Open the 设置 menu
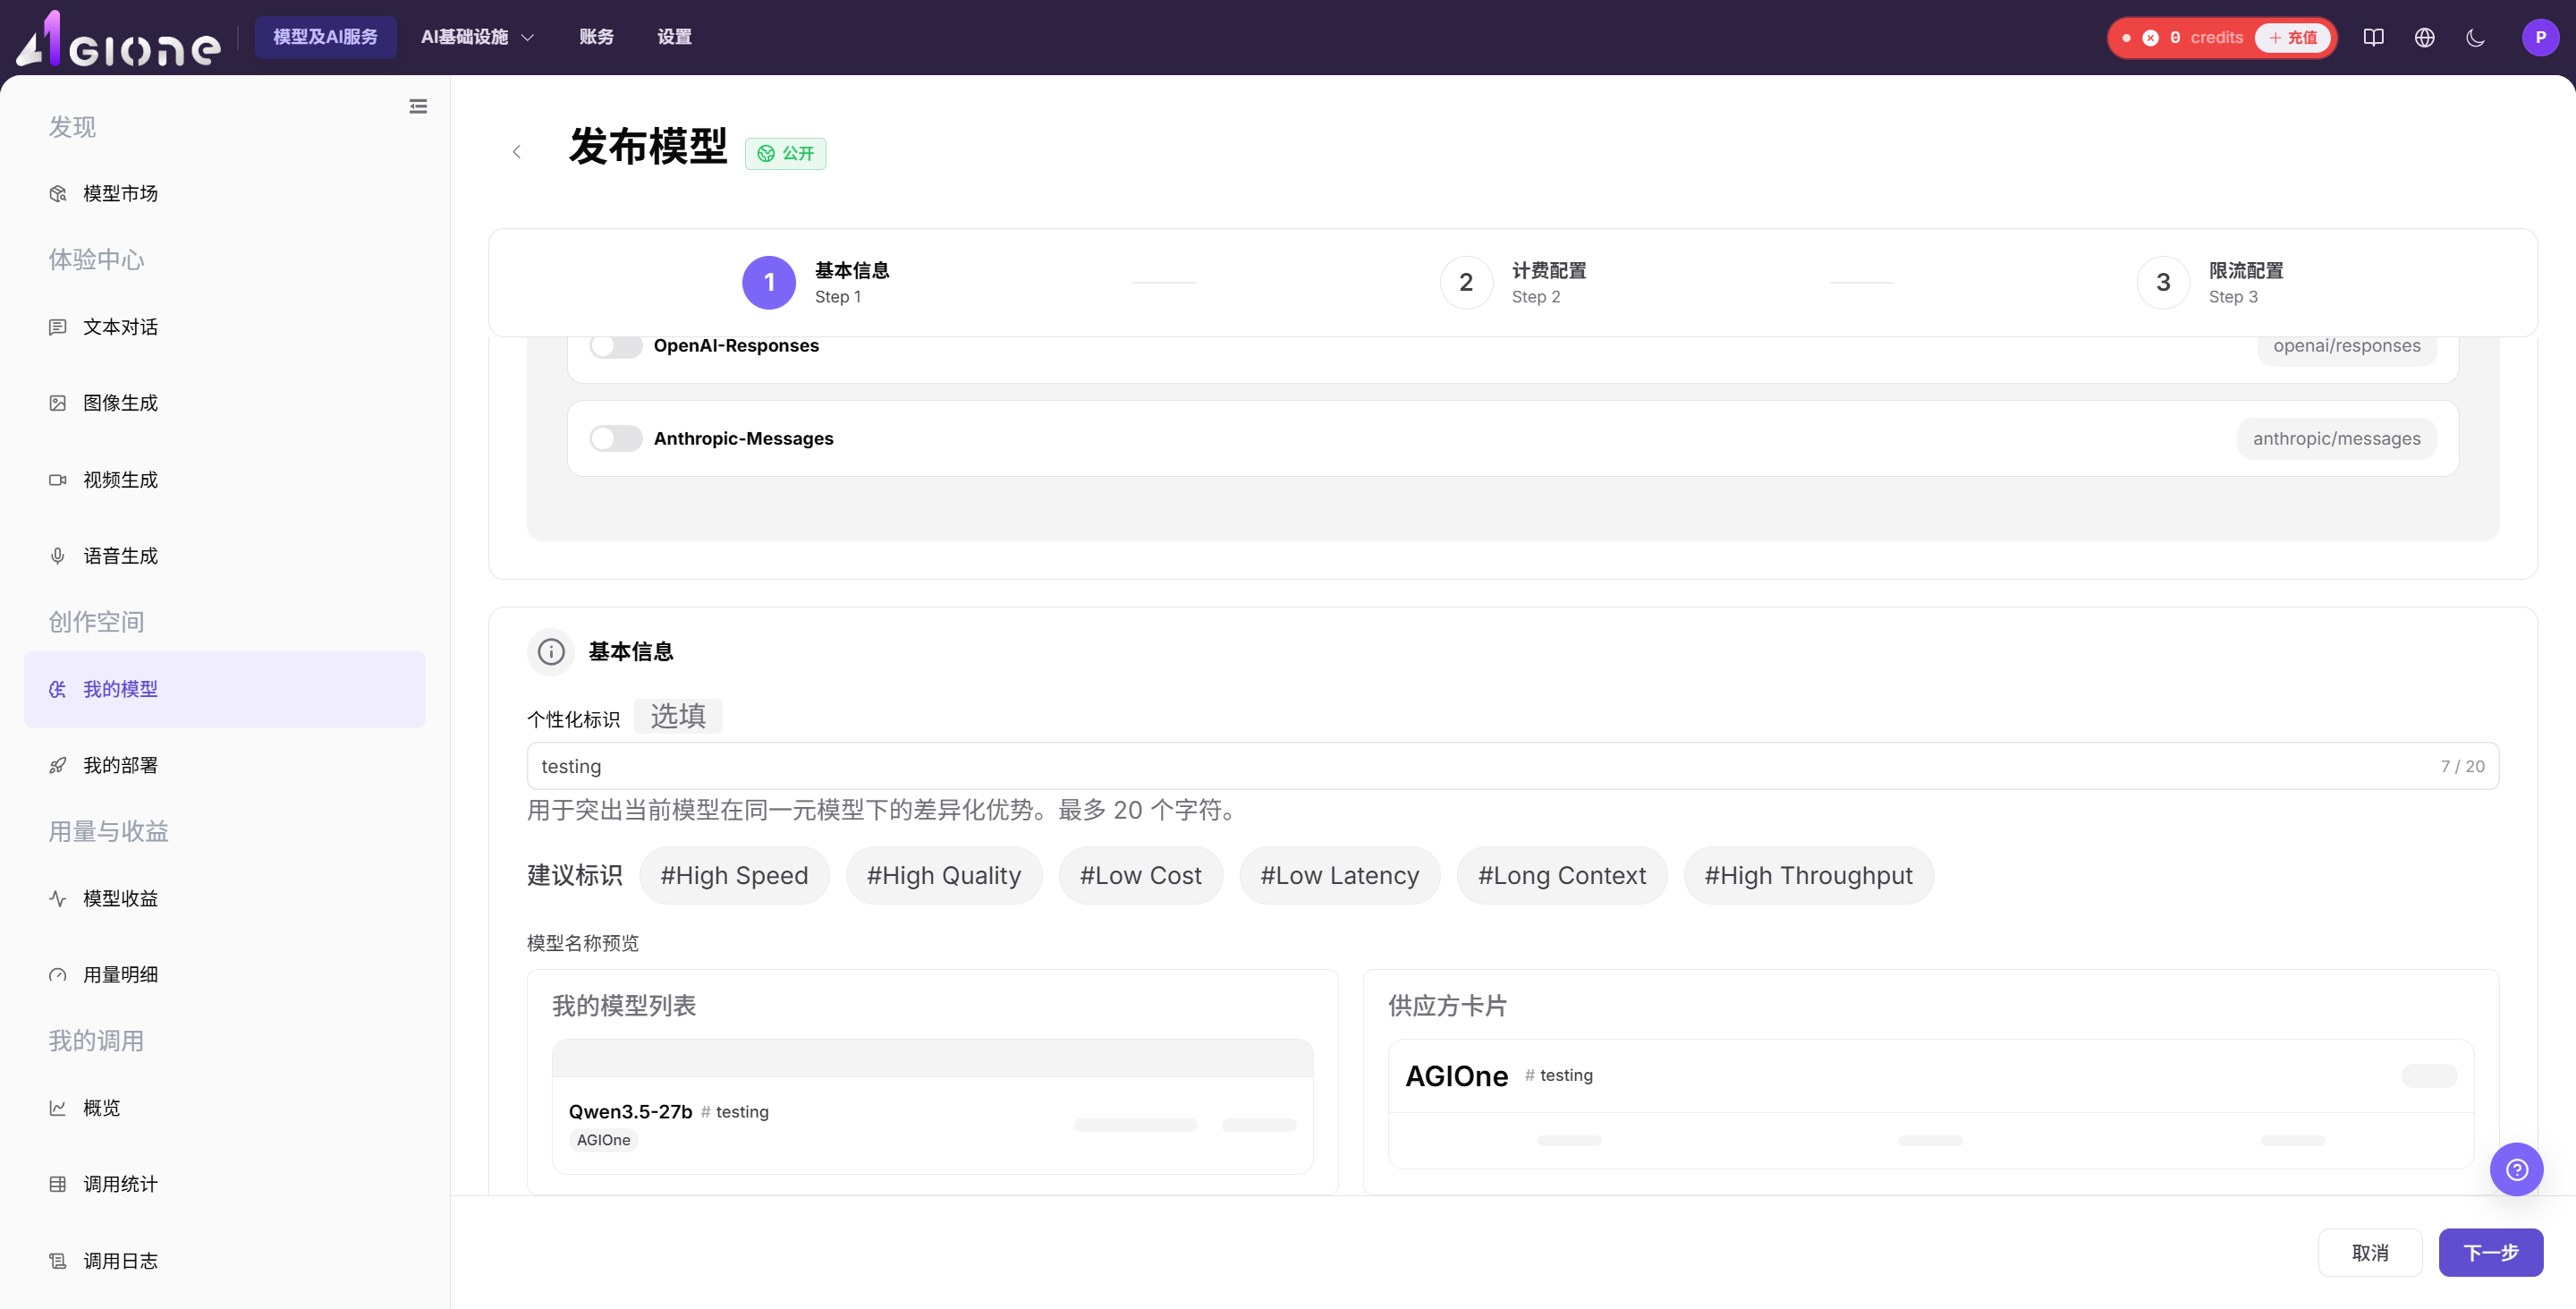Screen dimensions: 2576x1309 [x=674, y=37]
